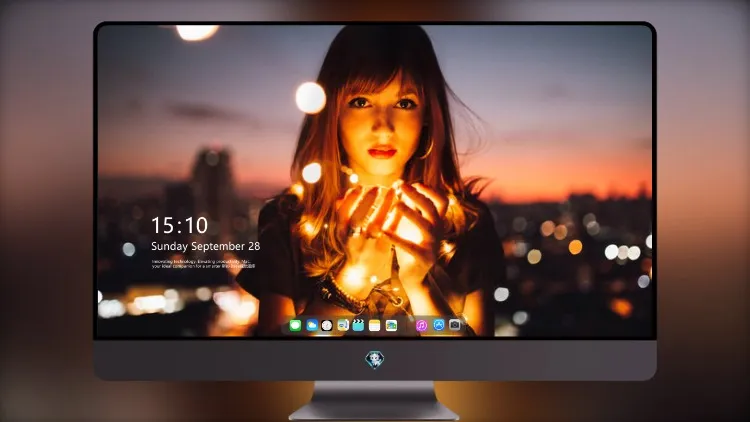
Task: Open the photo gallery icon in dock
Action: pos(391,325)
